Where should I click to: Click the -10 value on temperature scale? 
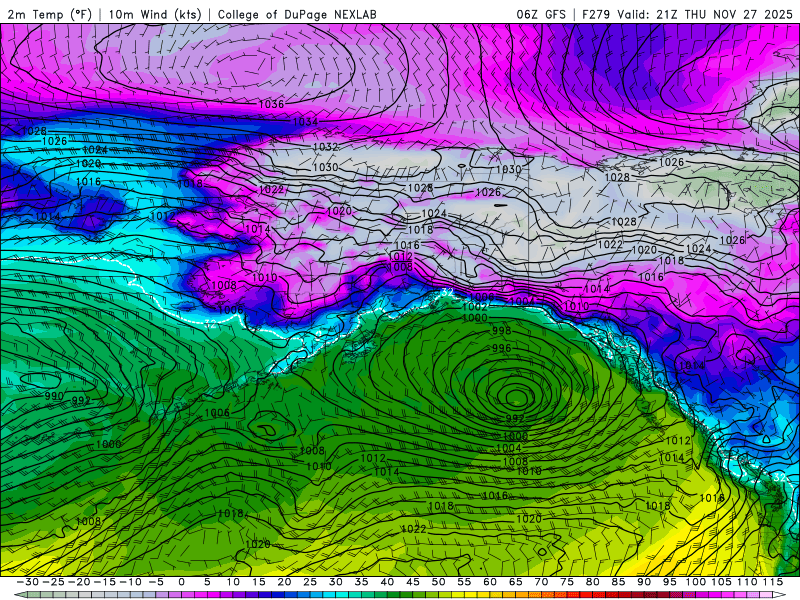click(130, 582)
